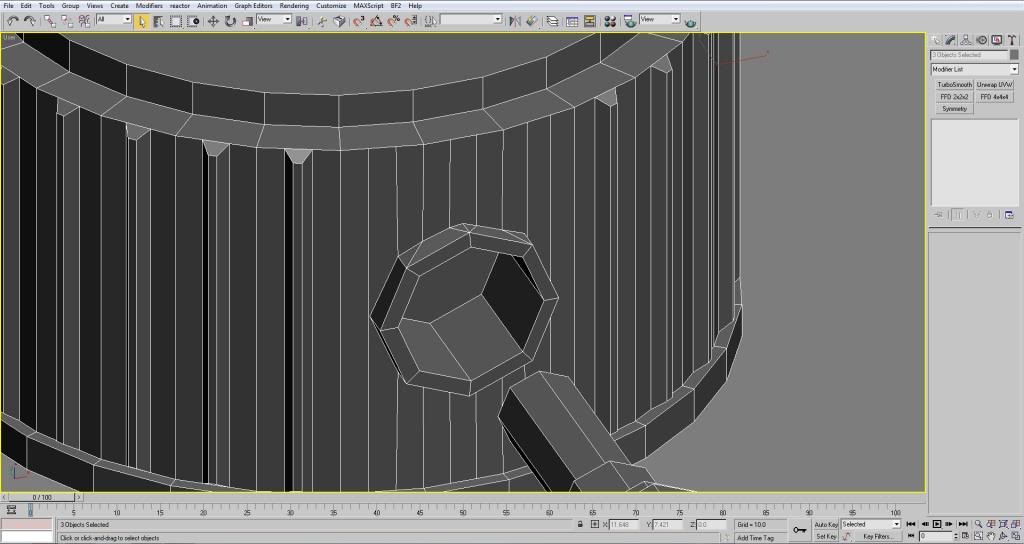Viewport: 1024px width, 544px height.
Task: Toggle the selection lock padlock
Action: tap(580, 524)
